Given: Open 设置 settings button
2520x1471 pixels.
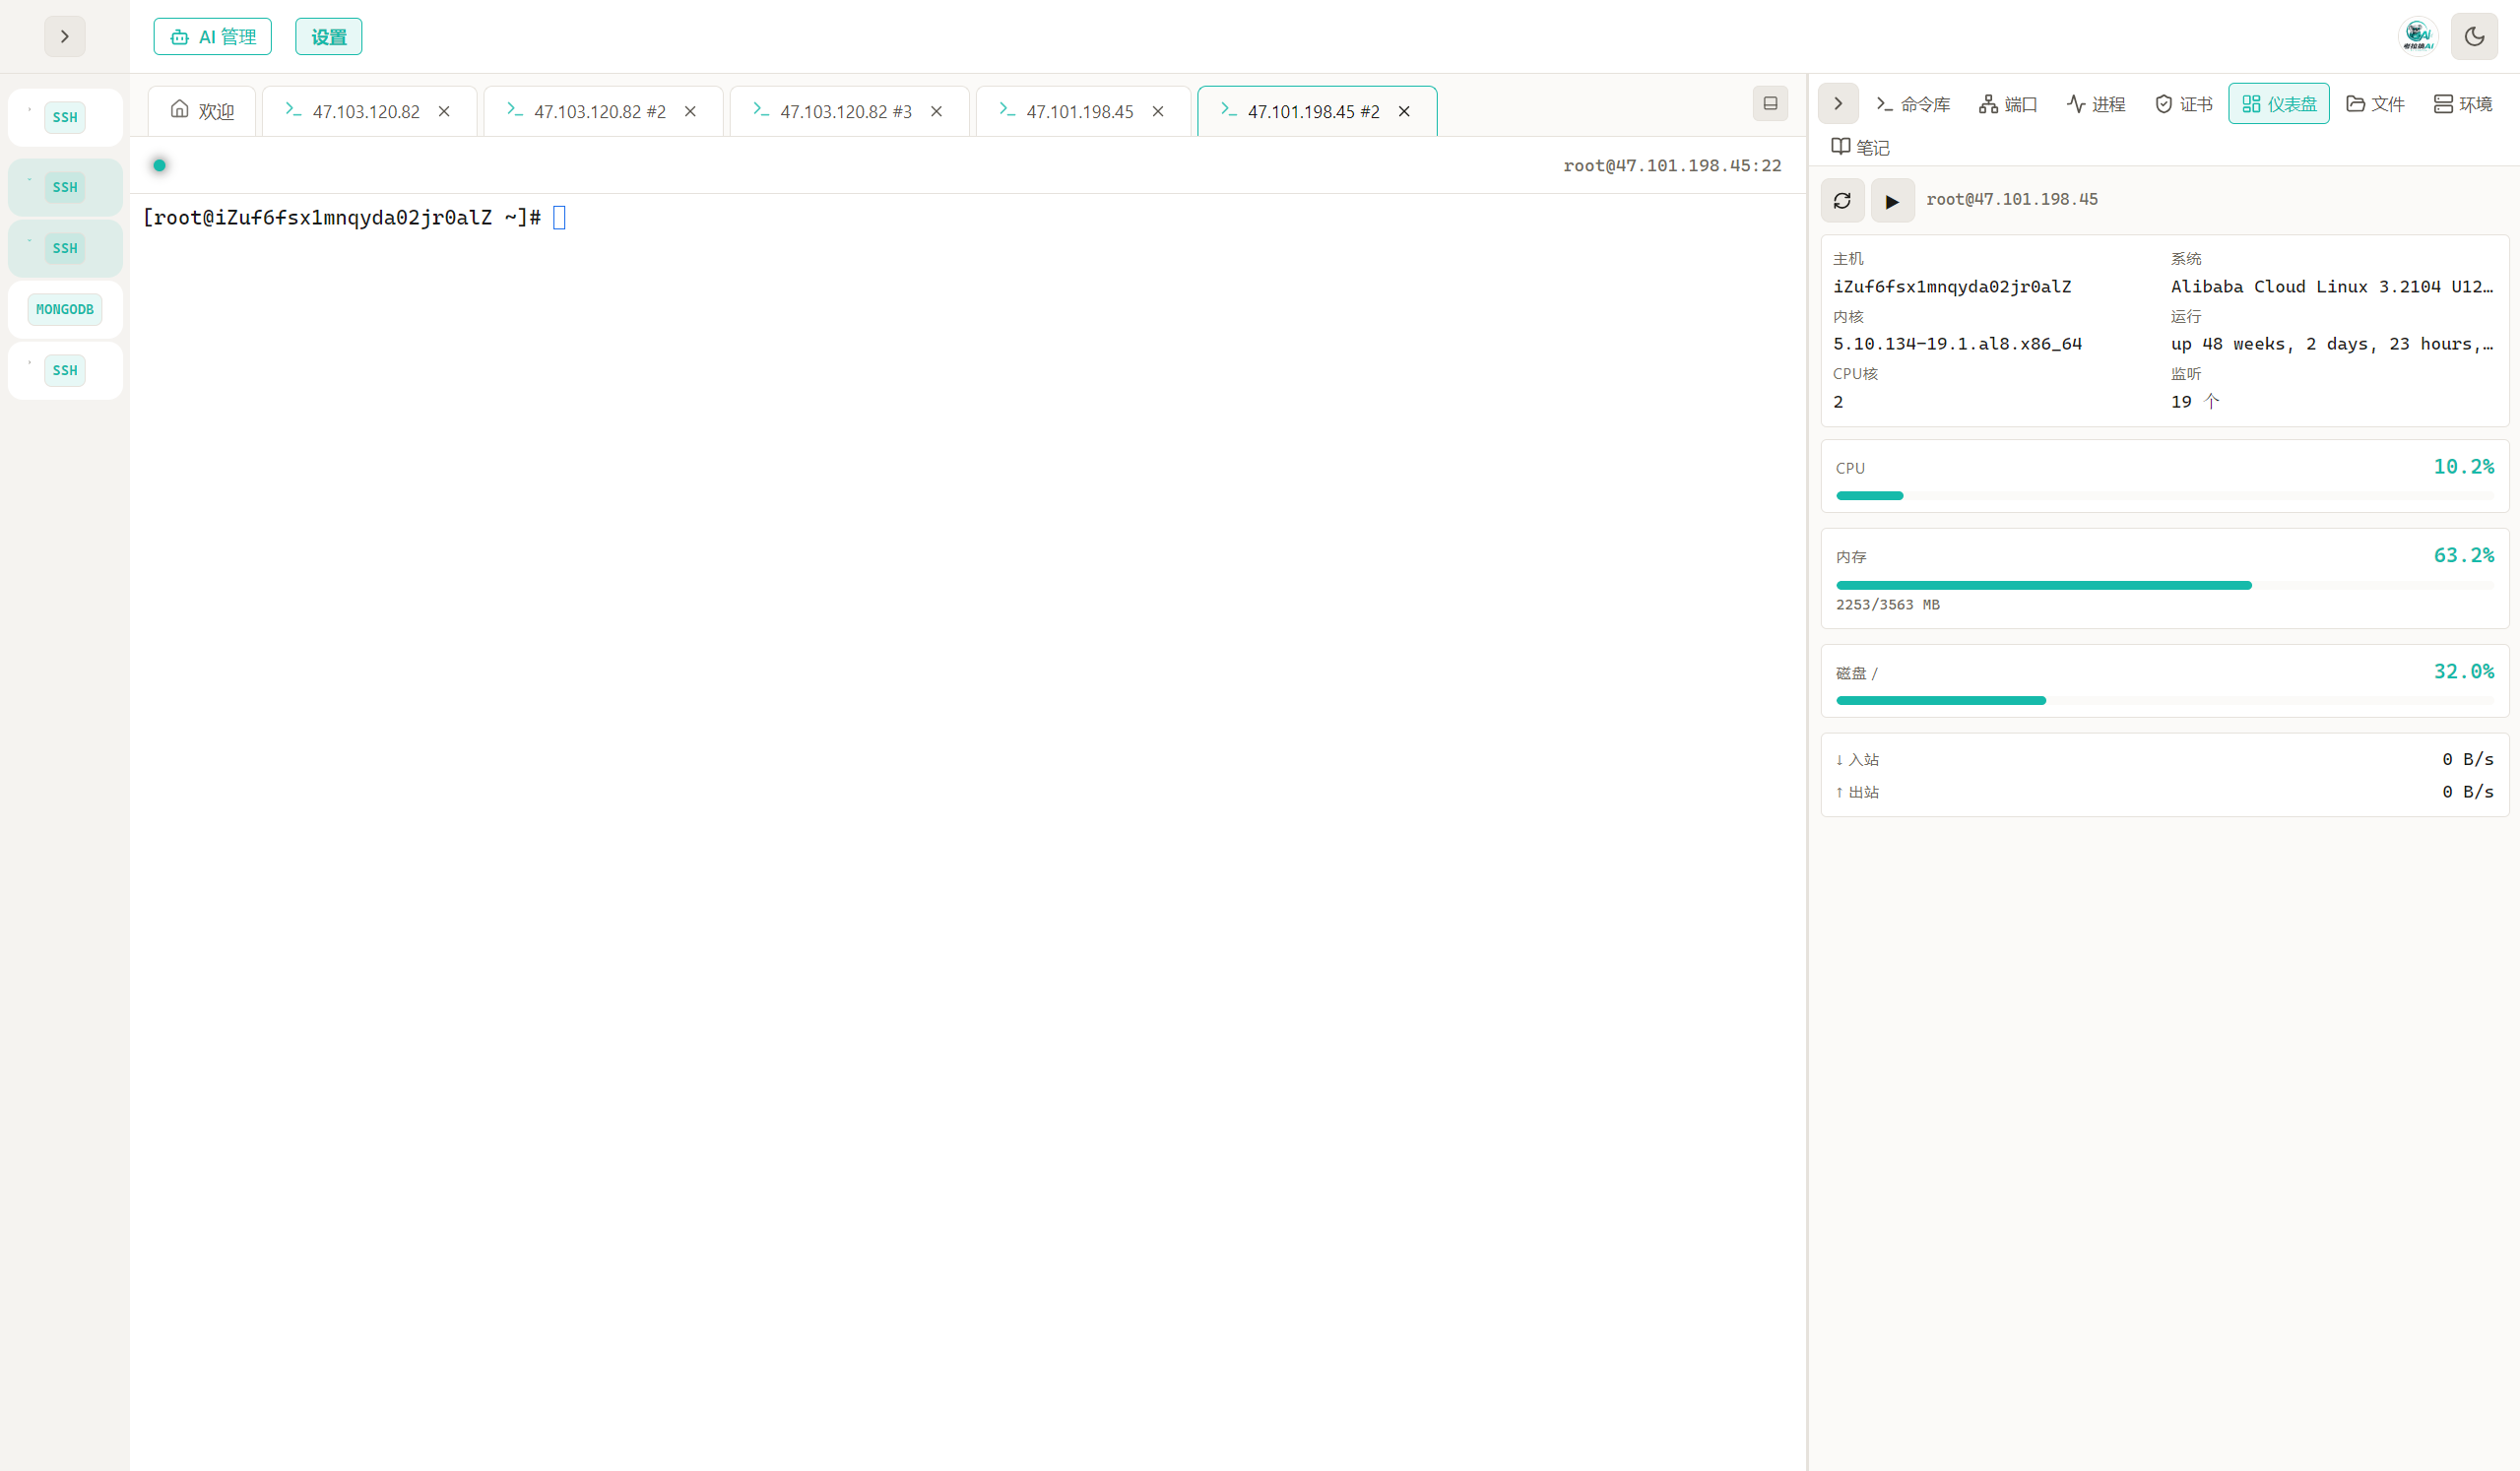Looking at the screenshot, I should pos(329,37).
